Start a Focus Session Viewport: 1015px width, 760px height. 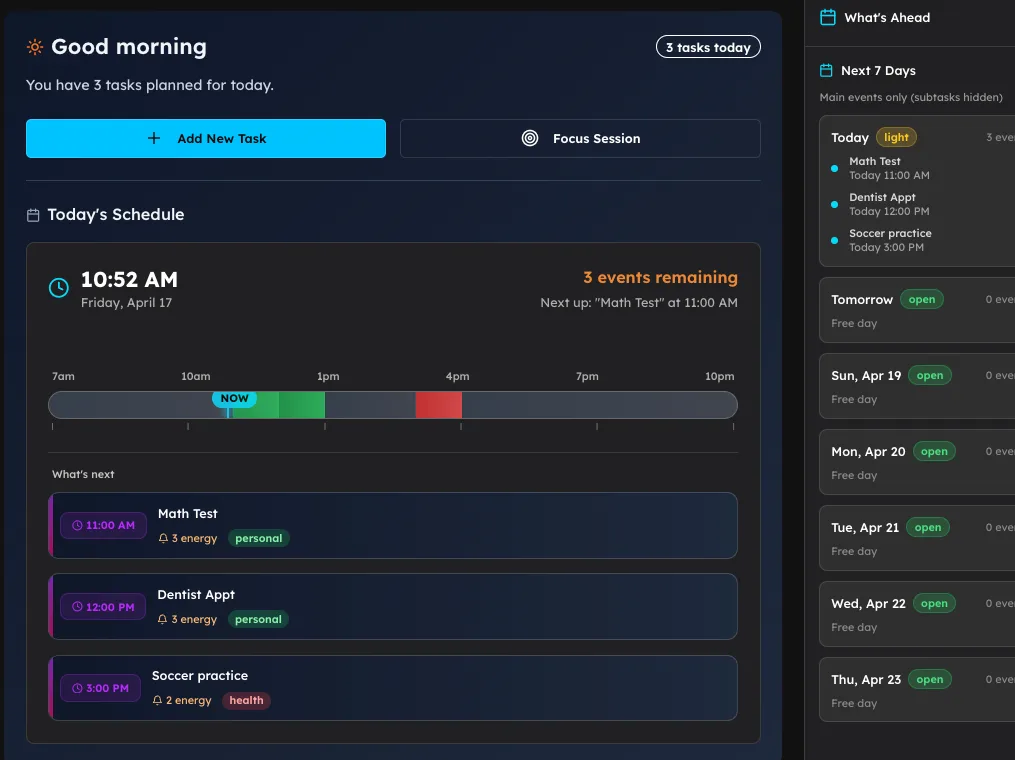click(580, 138)
